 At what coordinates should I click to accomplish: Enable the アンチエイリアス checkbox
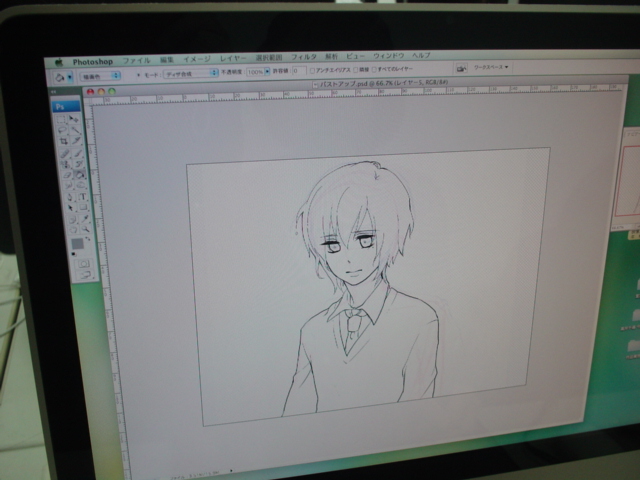[x=312, y=71]
